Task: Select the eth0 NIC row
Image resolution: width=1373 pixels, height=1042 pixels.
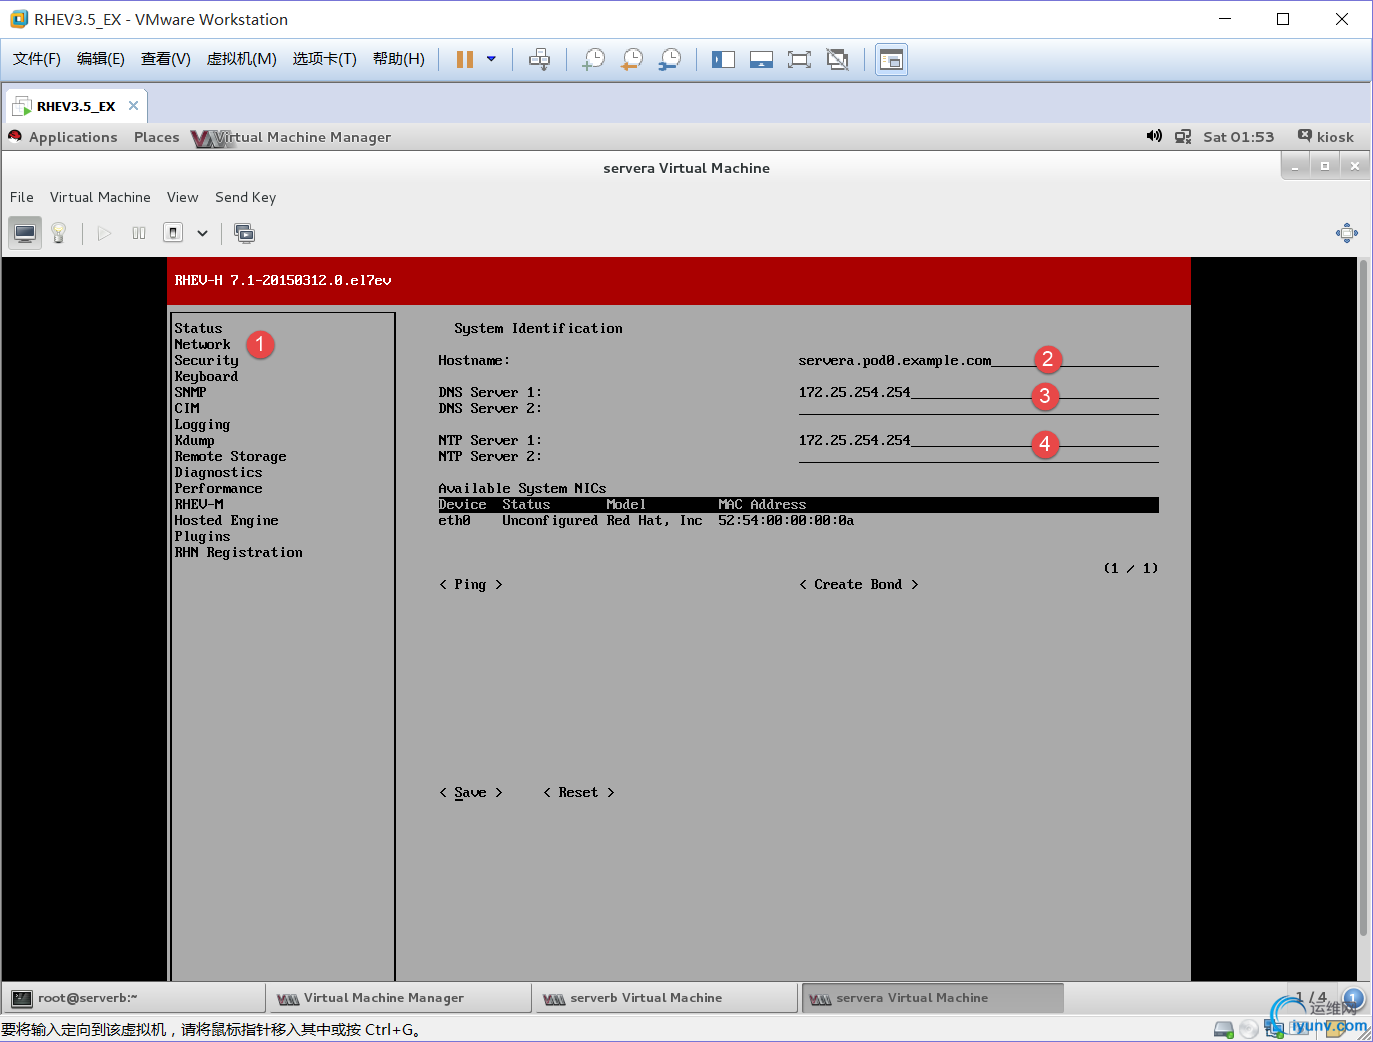Action: [x=798, y=520]
